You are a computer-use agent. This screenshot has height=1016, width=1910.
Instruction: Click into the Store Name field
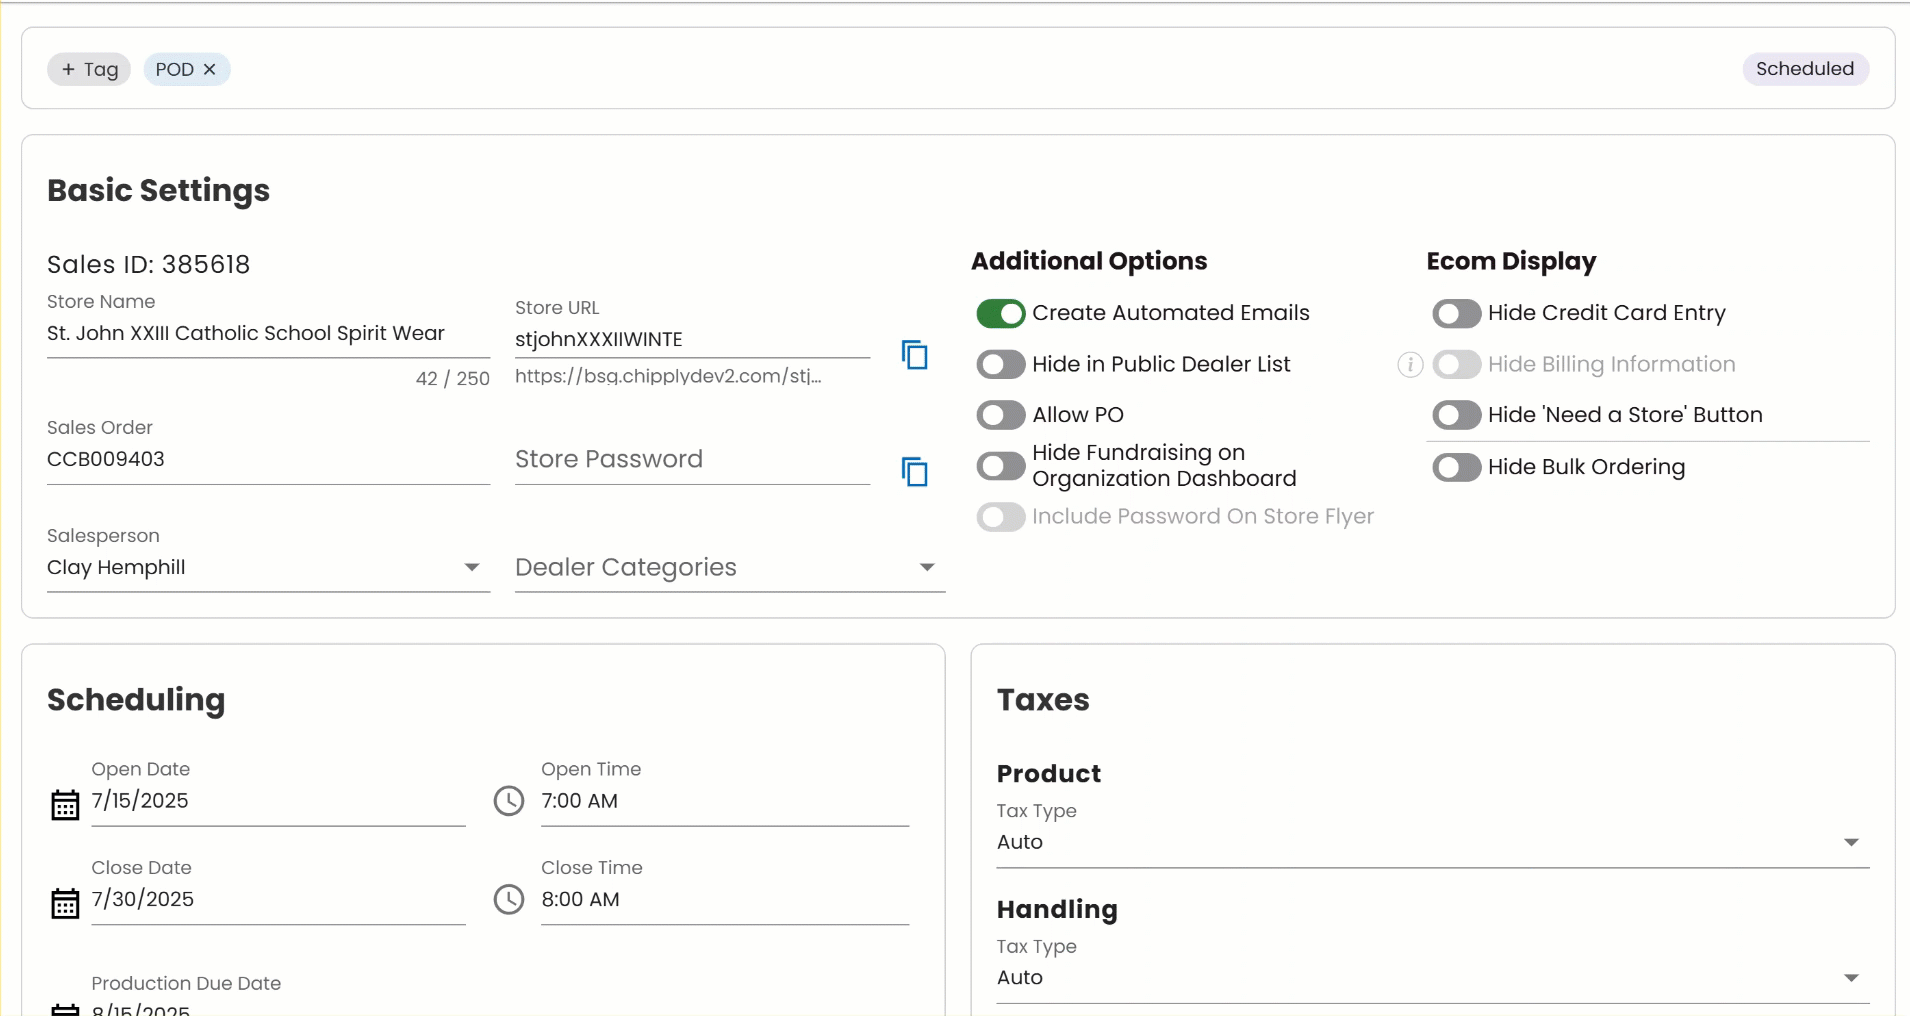pyautogui.click(x=267, y=334)
